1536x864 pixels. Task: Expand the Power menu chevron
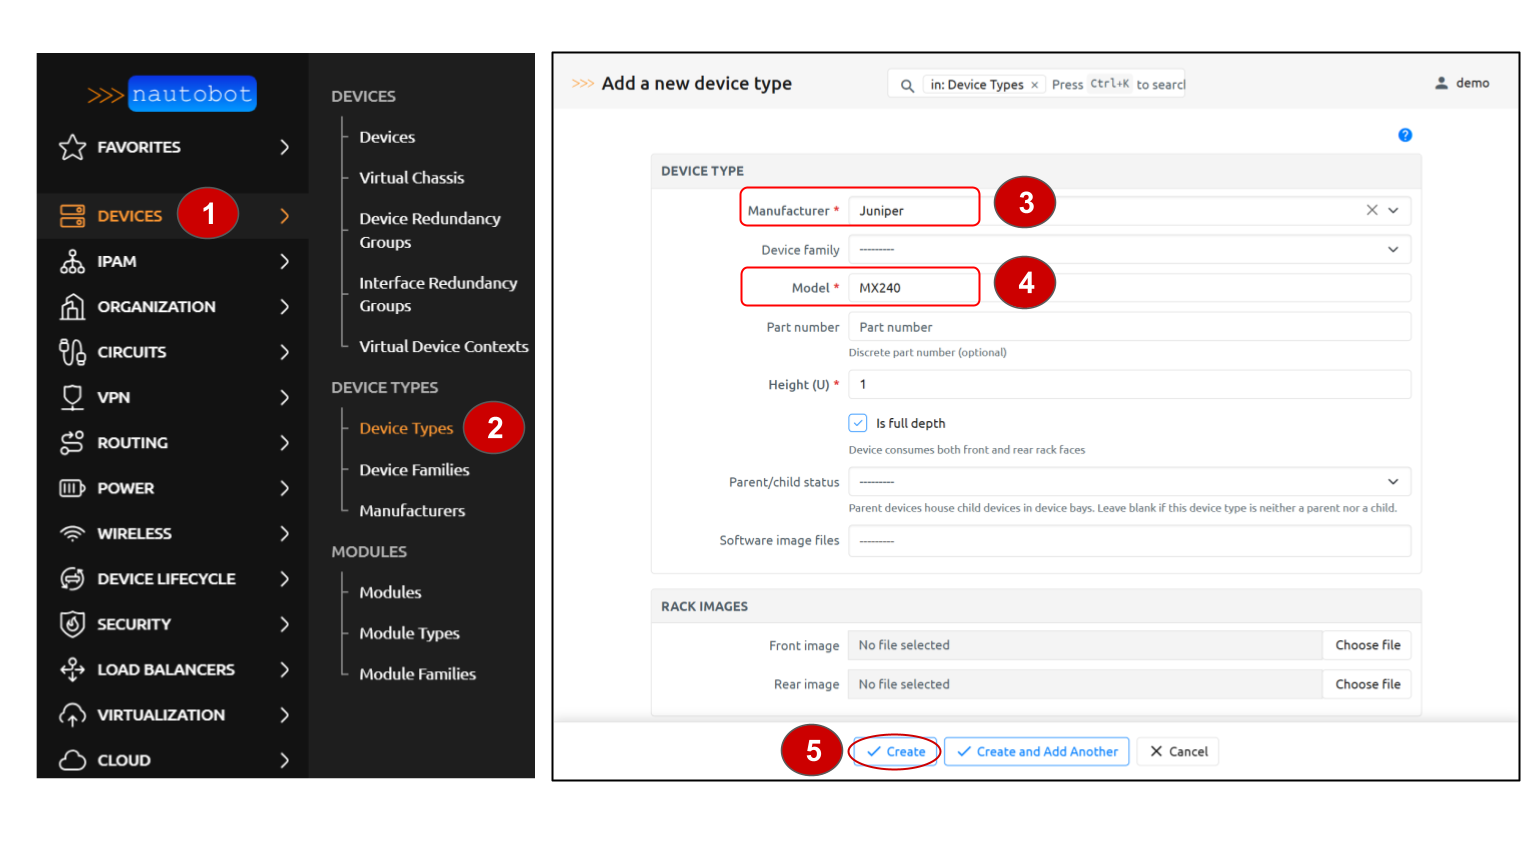[x=285, y=488]
